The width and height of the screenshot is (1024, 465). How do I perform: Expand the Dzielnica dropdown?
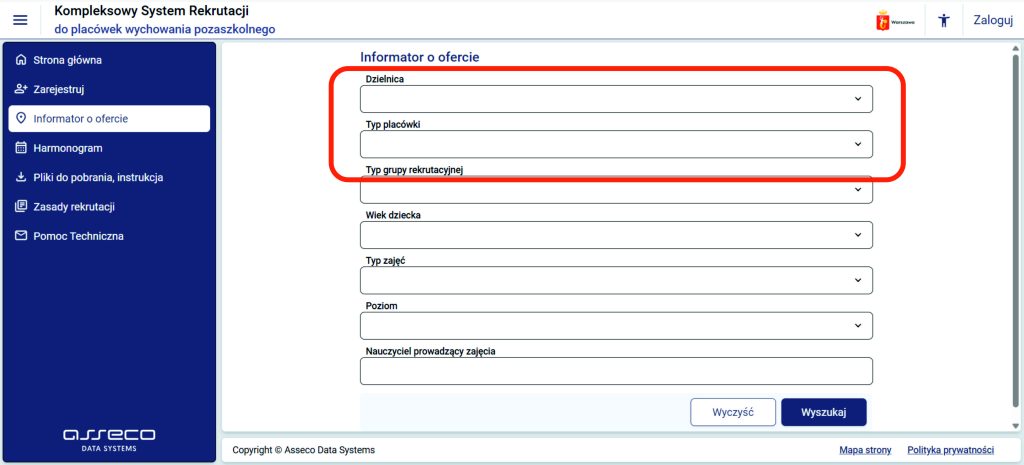pos(616,99)
